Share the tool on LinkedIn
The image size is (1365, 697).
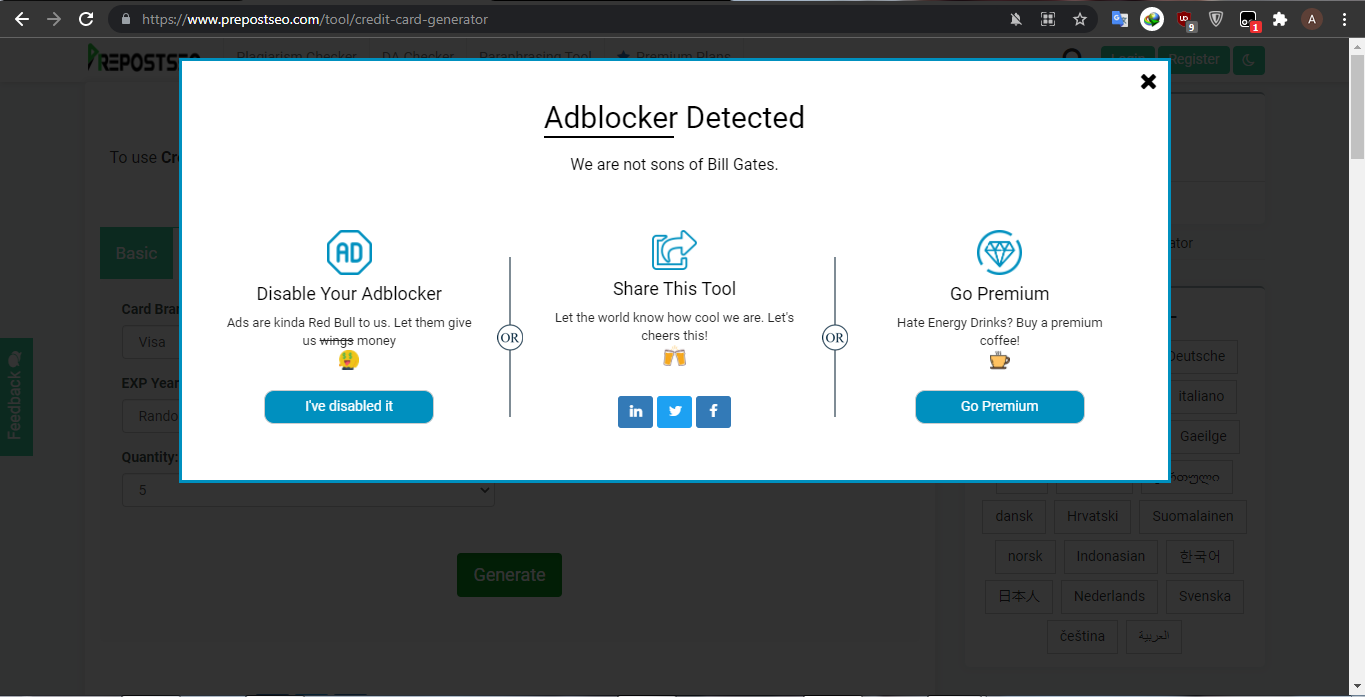pos(635,411)
